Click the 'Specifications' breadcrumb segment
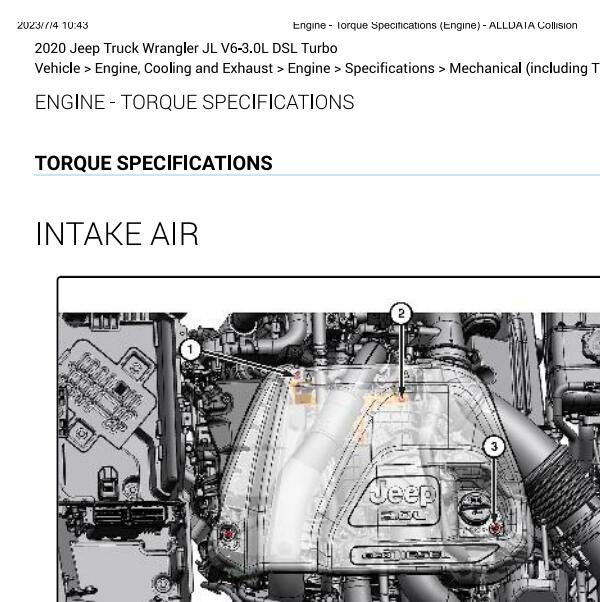Viewport: 600px width, 602px height. [x=390, y=68]
